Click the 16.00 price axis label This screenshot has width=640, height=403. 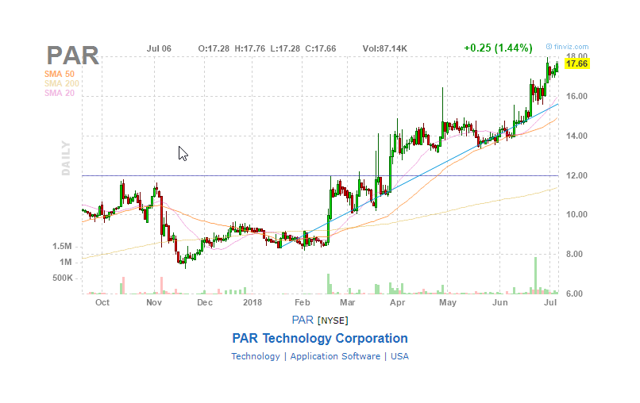pyautogui.click(x=577, y=96)
